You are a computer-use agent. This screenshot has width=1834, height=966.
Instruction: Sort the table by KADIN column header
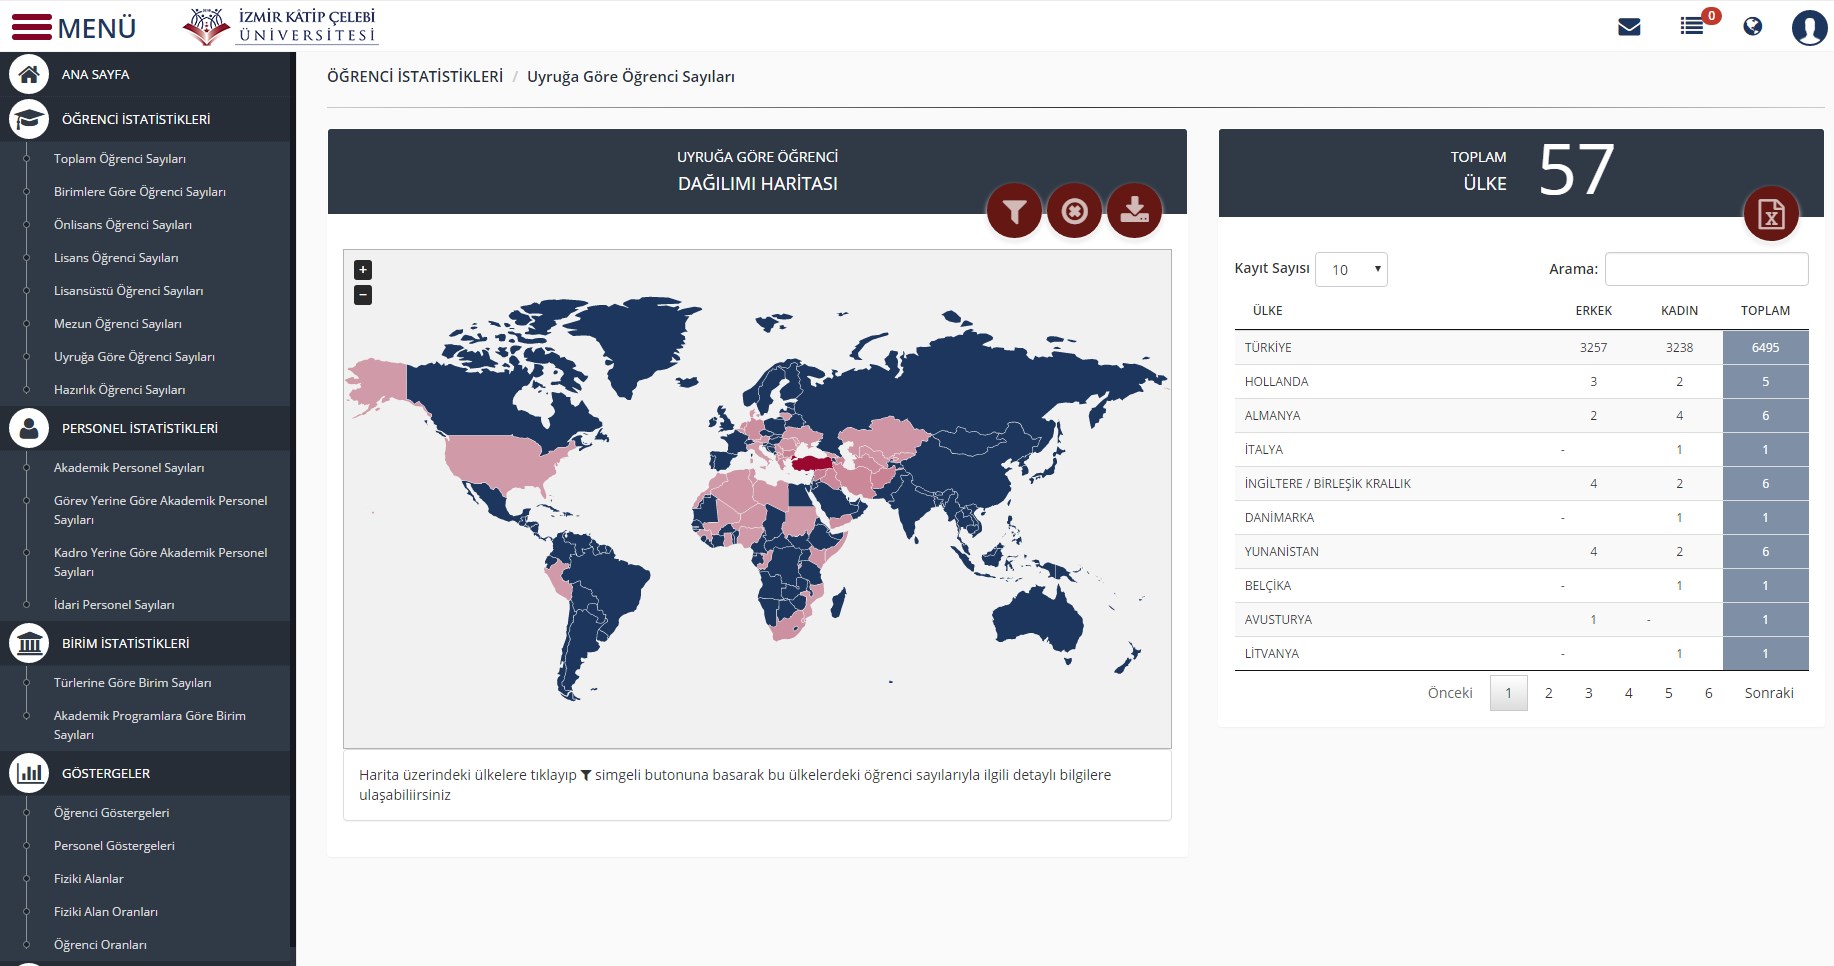(1679, 311)
